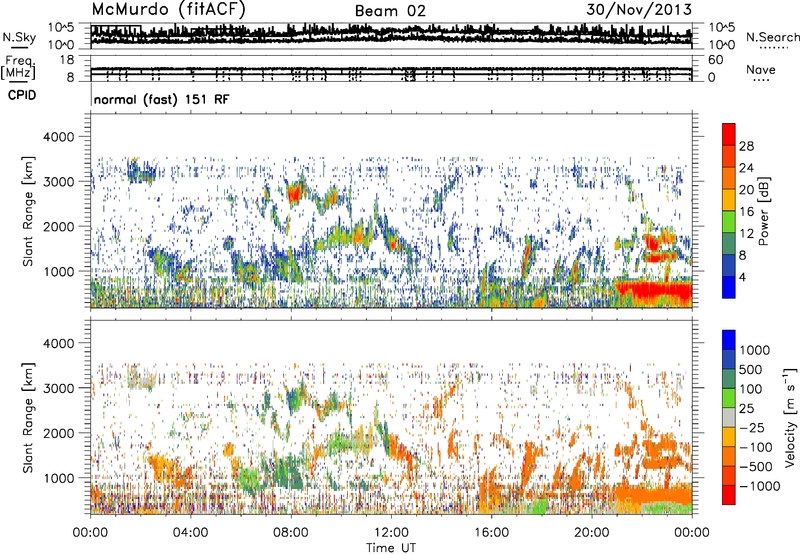Click the gray segment of the Velocity colorbar
The image size is (800, 554).
tap(729, 417)
